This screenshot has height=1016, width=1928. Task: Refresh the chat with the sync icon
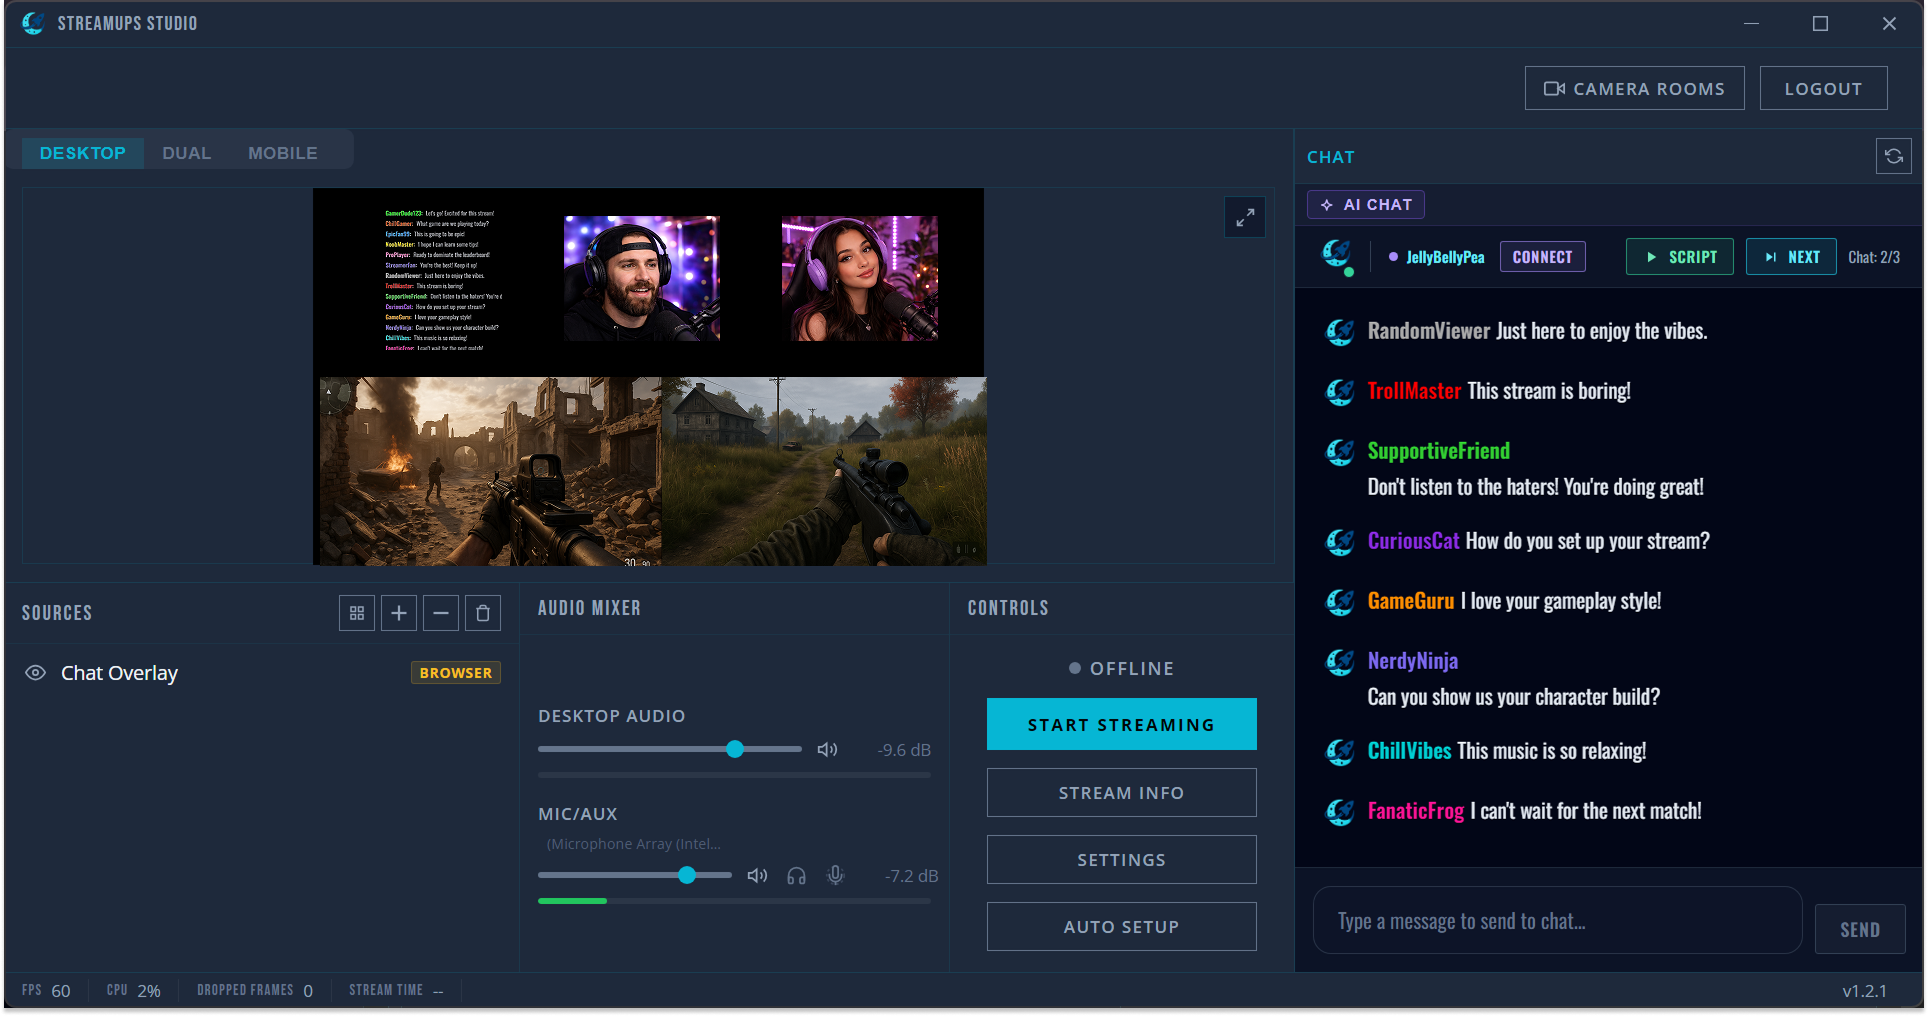[1893, 156]
